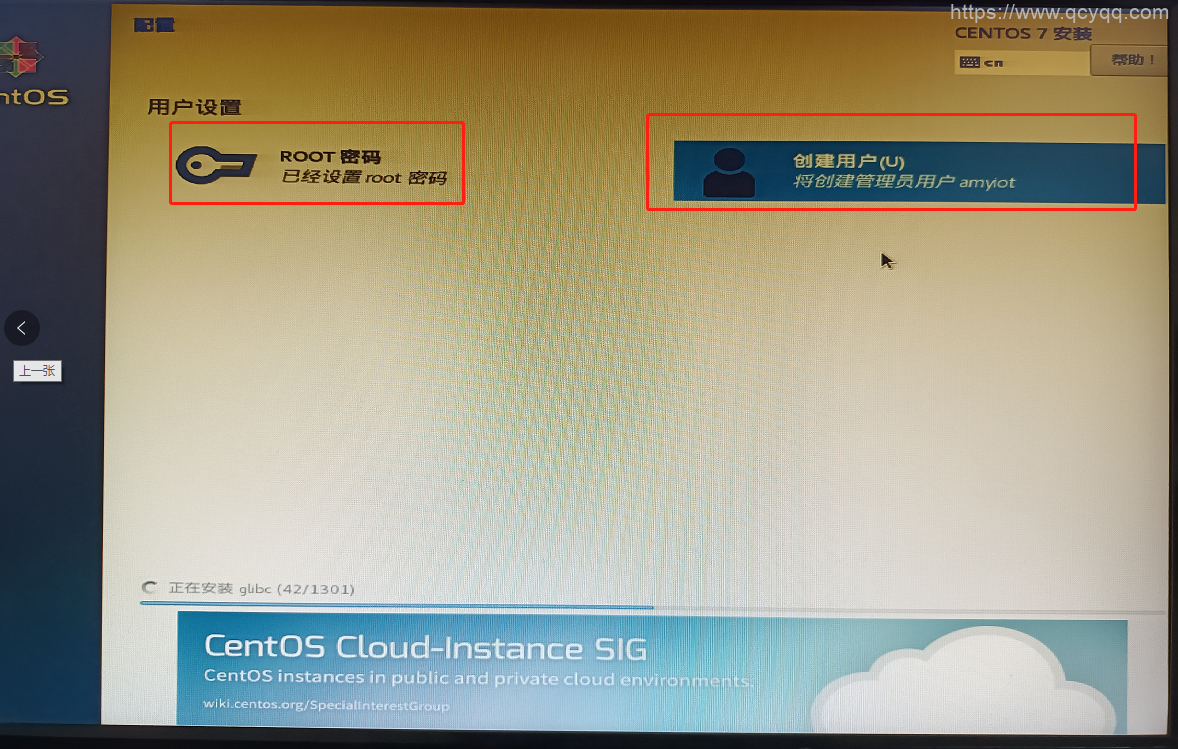Click the CentOS logo emblem

pyautogui.click(x=24, y=58)
